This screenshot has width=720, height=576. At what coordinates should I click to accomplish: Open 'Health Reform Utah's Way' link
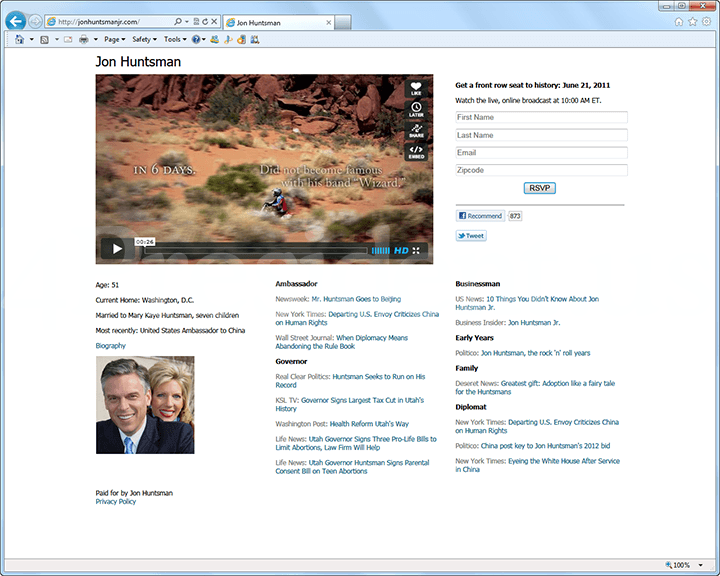tap(369, 424)
